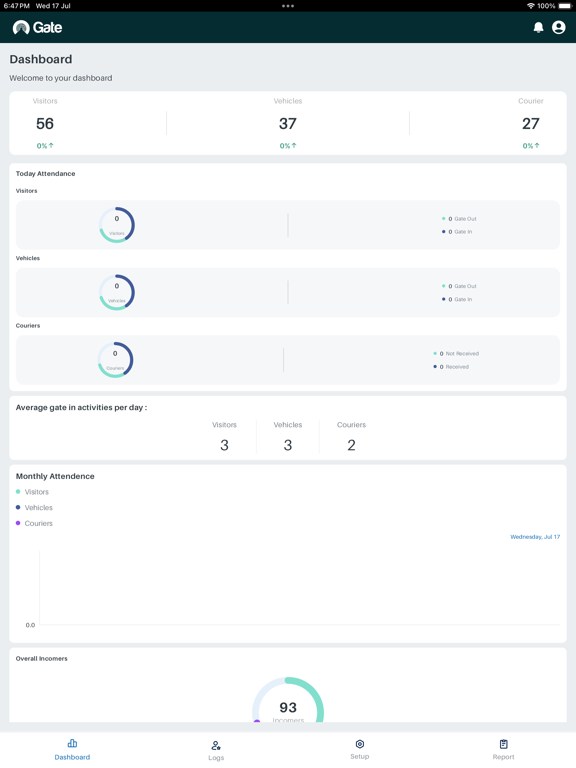The width and height of the screenshot is (576, 768).
Task: Click the Wednesday, Jul 17 date label
Action: coord(535,537)
